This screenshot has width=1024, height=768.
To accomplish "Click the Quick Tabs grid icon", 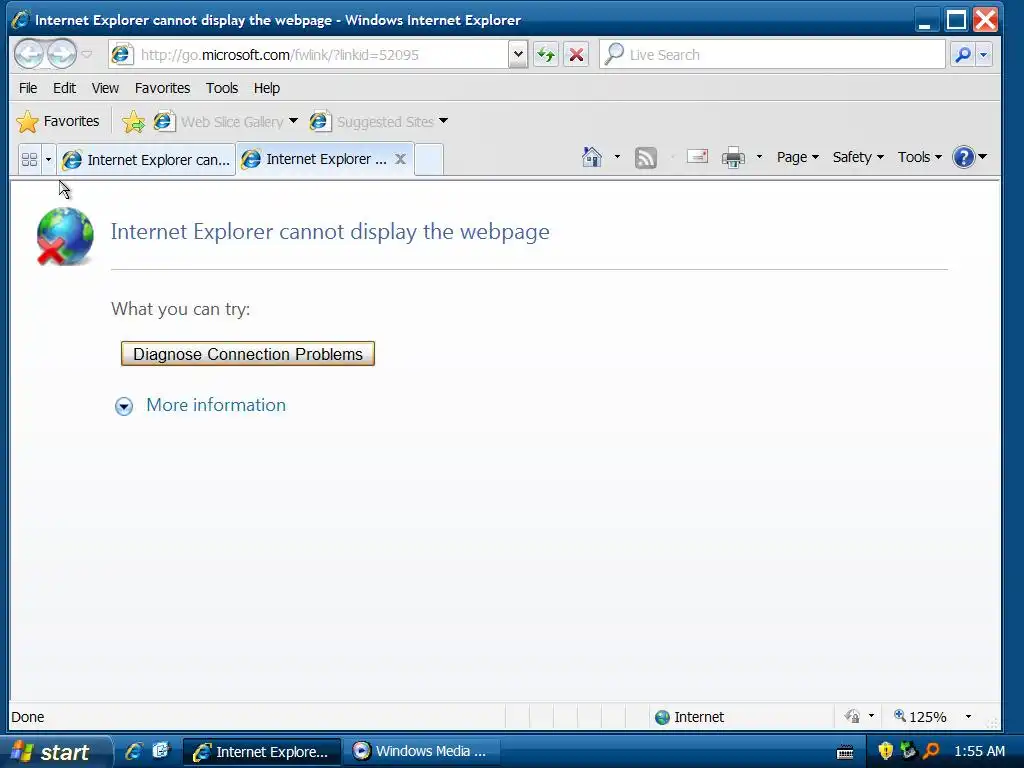I will point(29,159).
